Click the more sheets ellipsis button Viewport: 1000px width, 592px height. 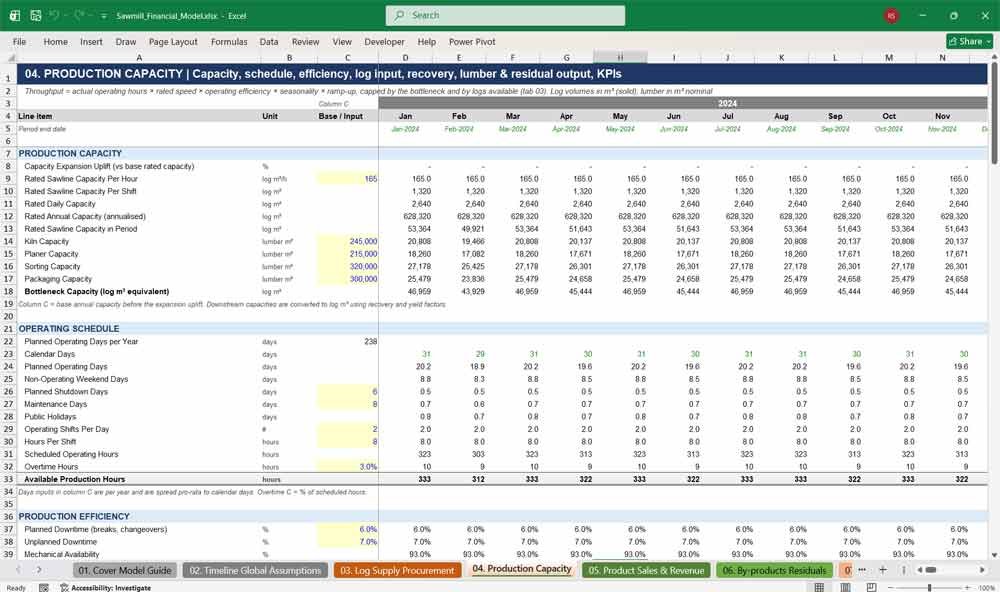pos(862,570)
